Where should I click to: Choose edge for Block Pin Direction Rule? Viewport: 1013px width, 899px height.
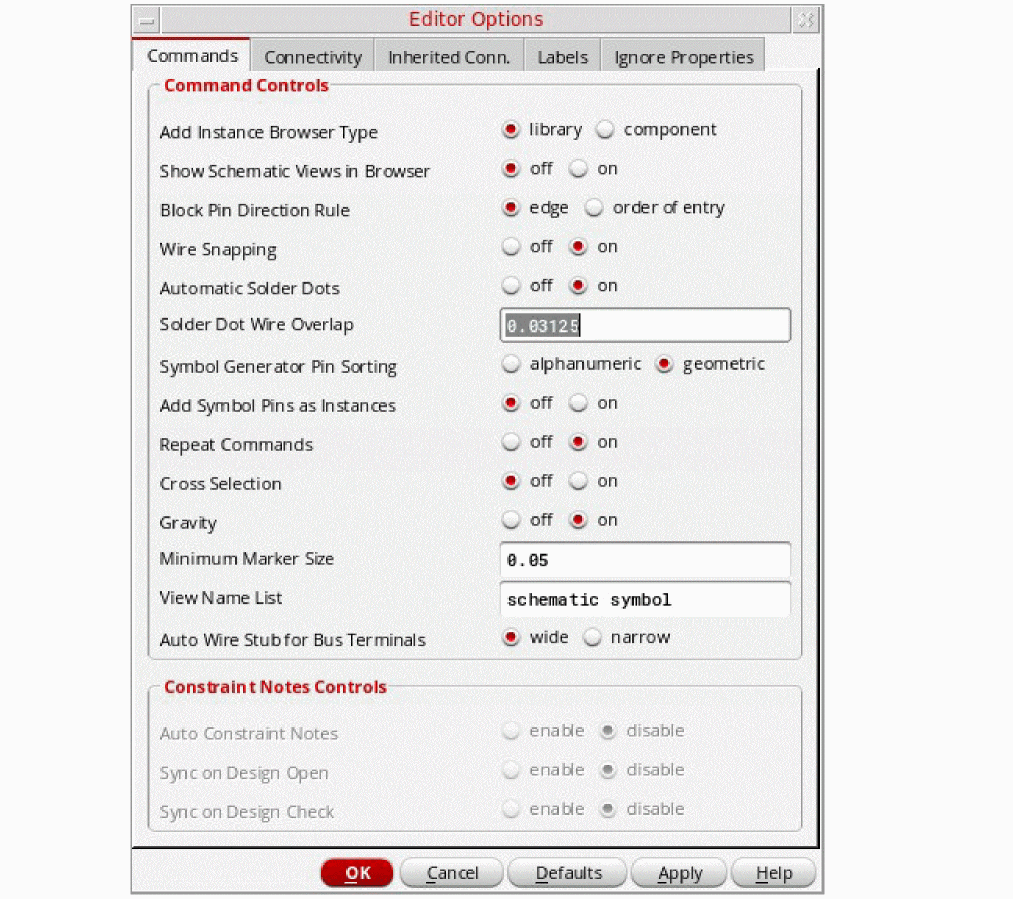tap(510, 208)
